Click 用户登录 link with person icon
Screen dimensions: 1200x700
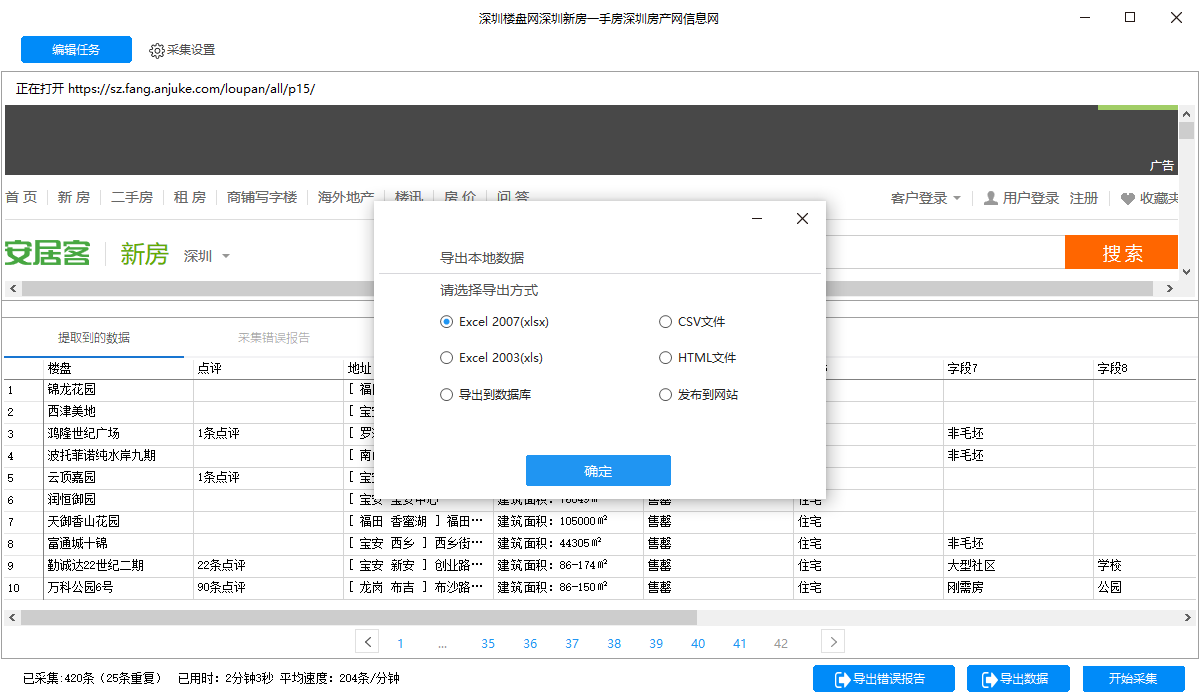click(x=1021, y=198)
